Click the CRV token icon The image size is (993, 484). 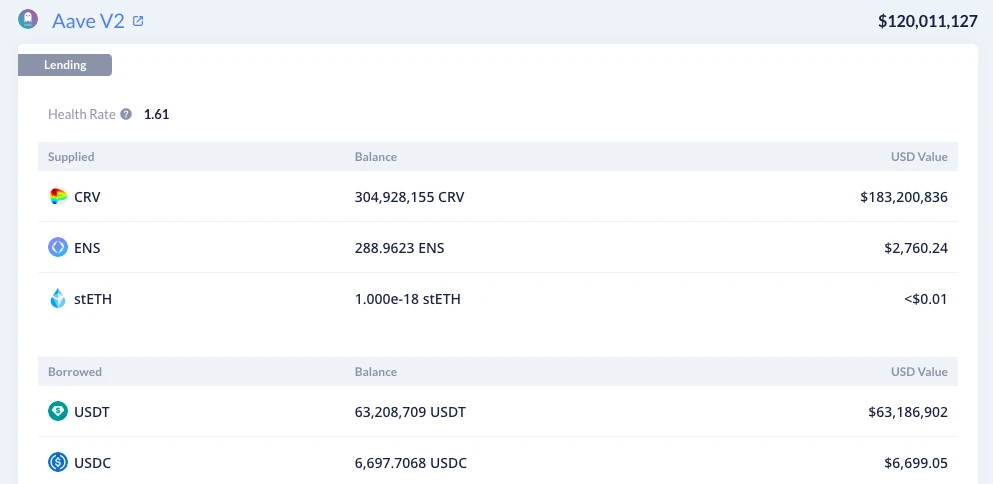coord(58,197)
